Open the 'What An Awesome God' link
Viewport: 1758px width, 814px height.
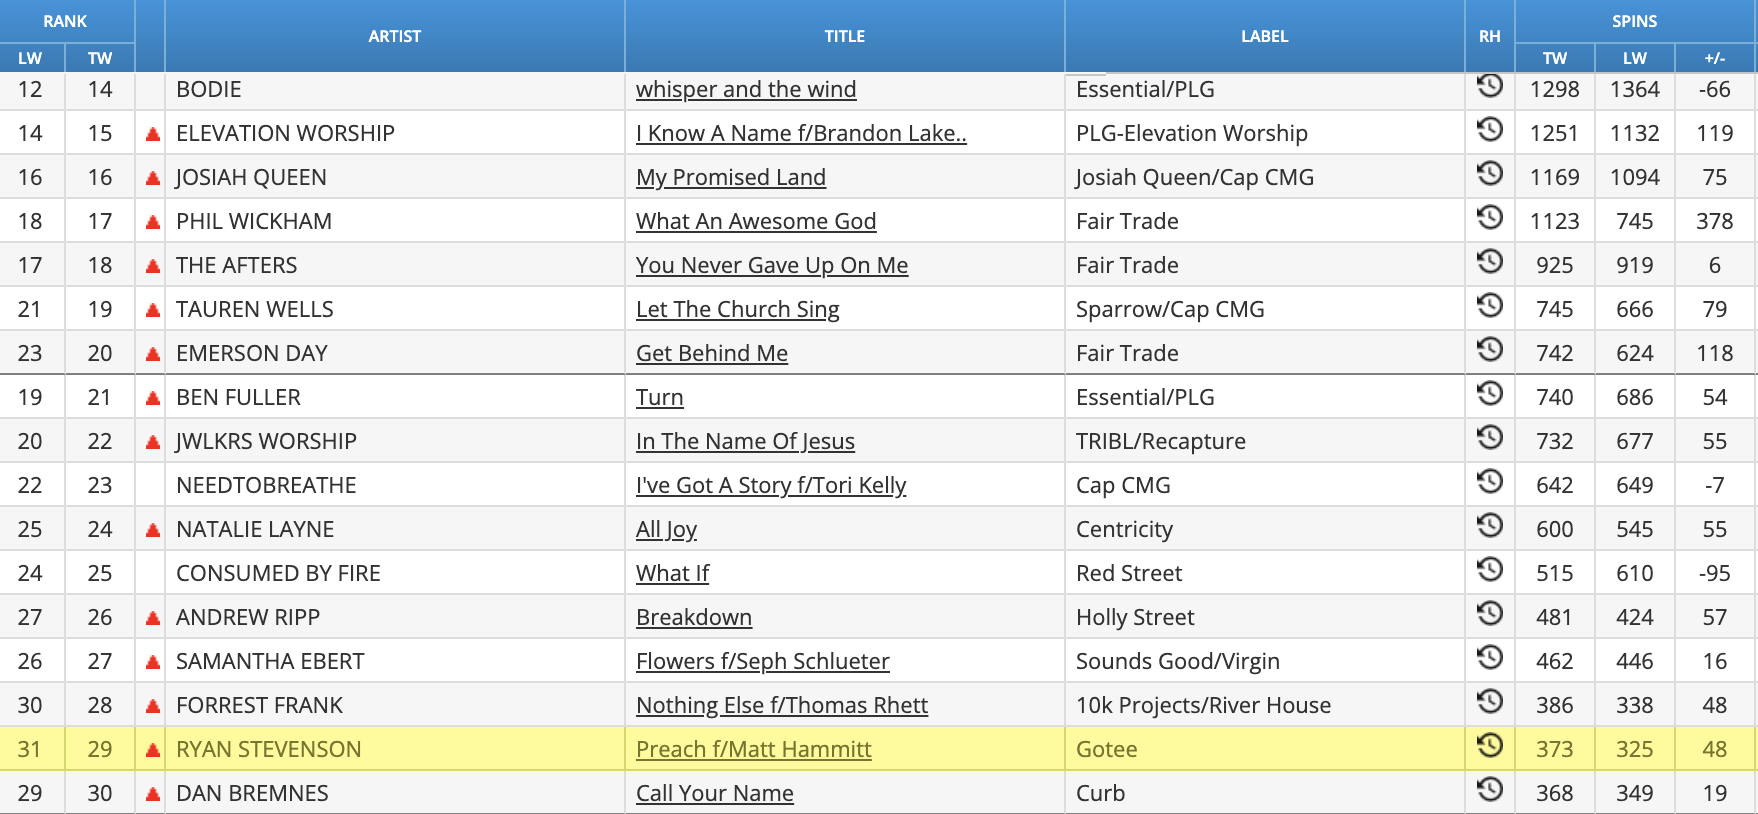(756, 221)
